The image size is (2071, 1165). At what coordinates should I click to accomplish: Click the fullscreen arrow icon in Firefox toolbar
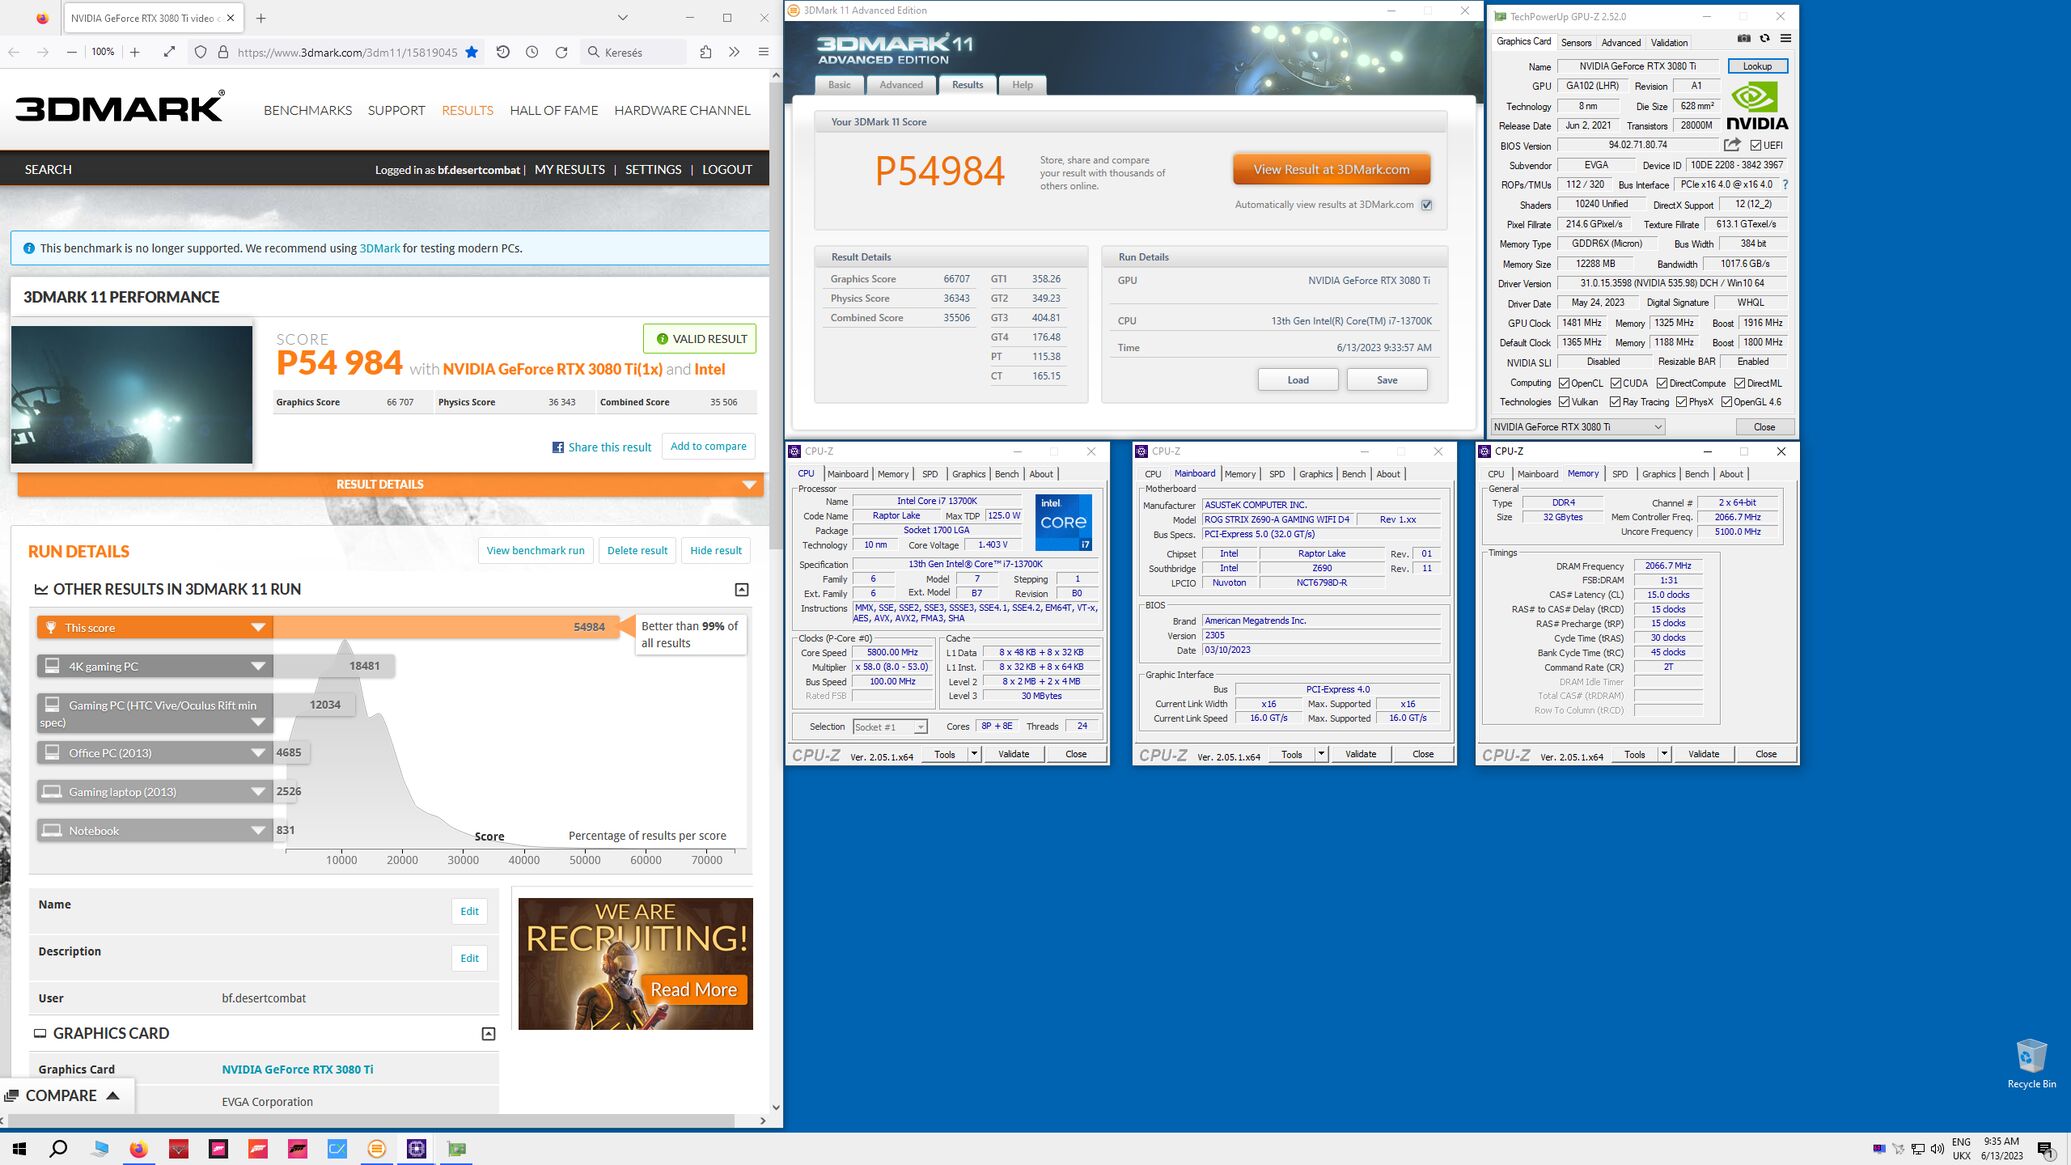(x=169, y=52)
